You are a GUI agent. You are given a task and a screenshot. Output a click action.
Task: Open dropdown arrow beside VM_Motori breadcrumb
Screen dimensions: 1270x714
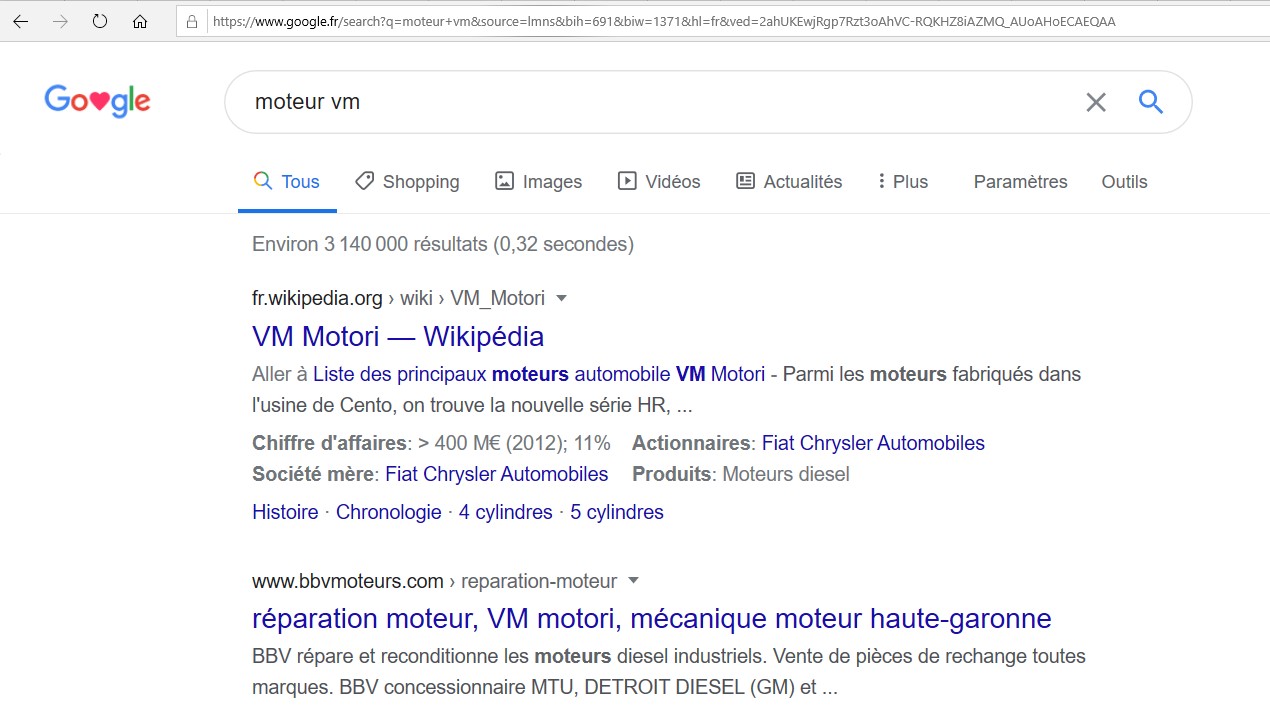click(x=561, y=298)
